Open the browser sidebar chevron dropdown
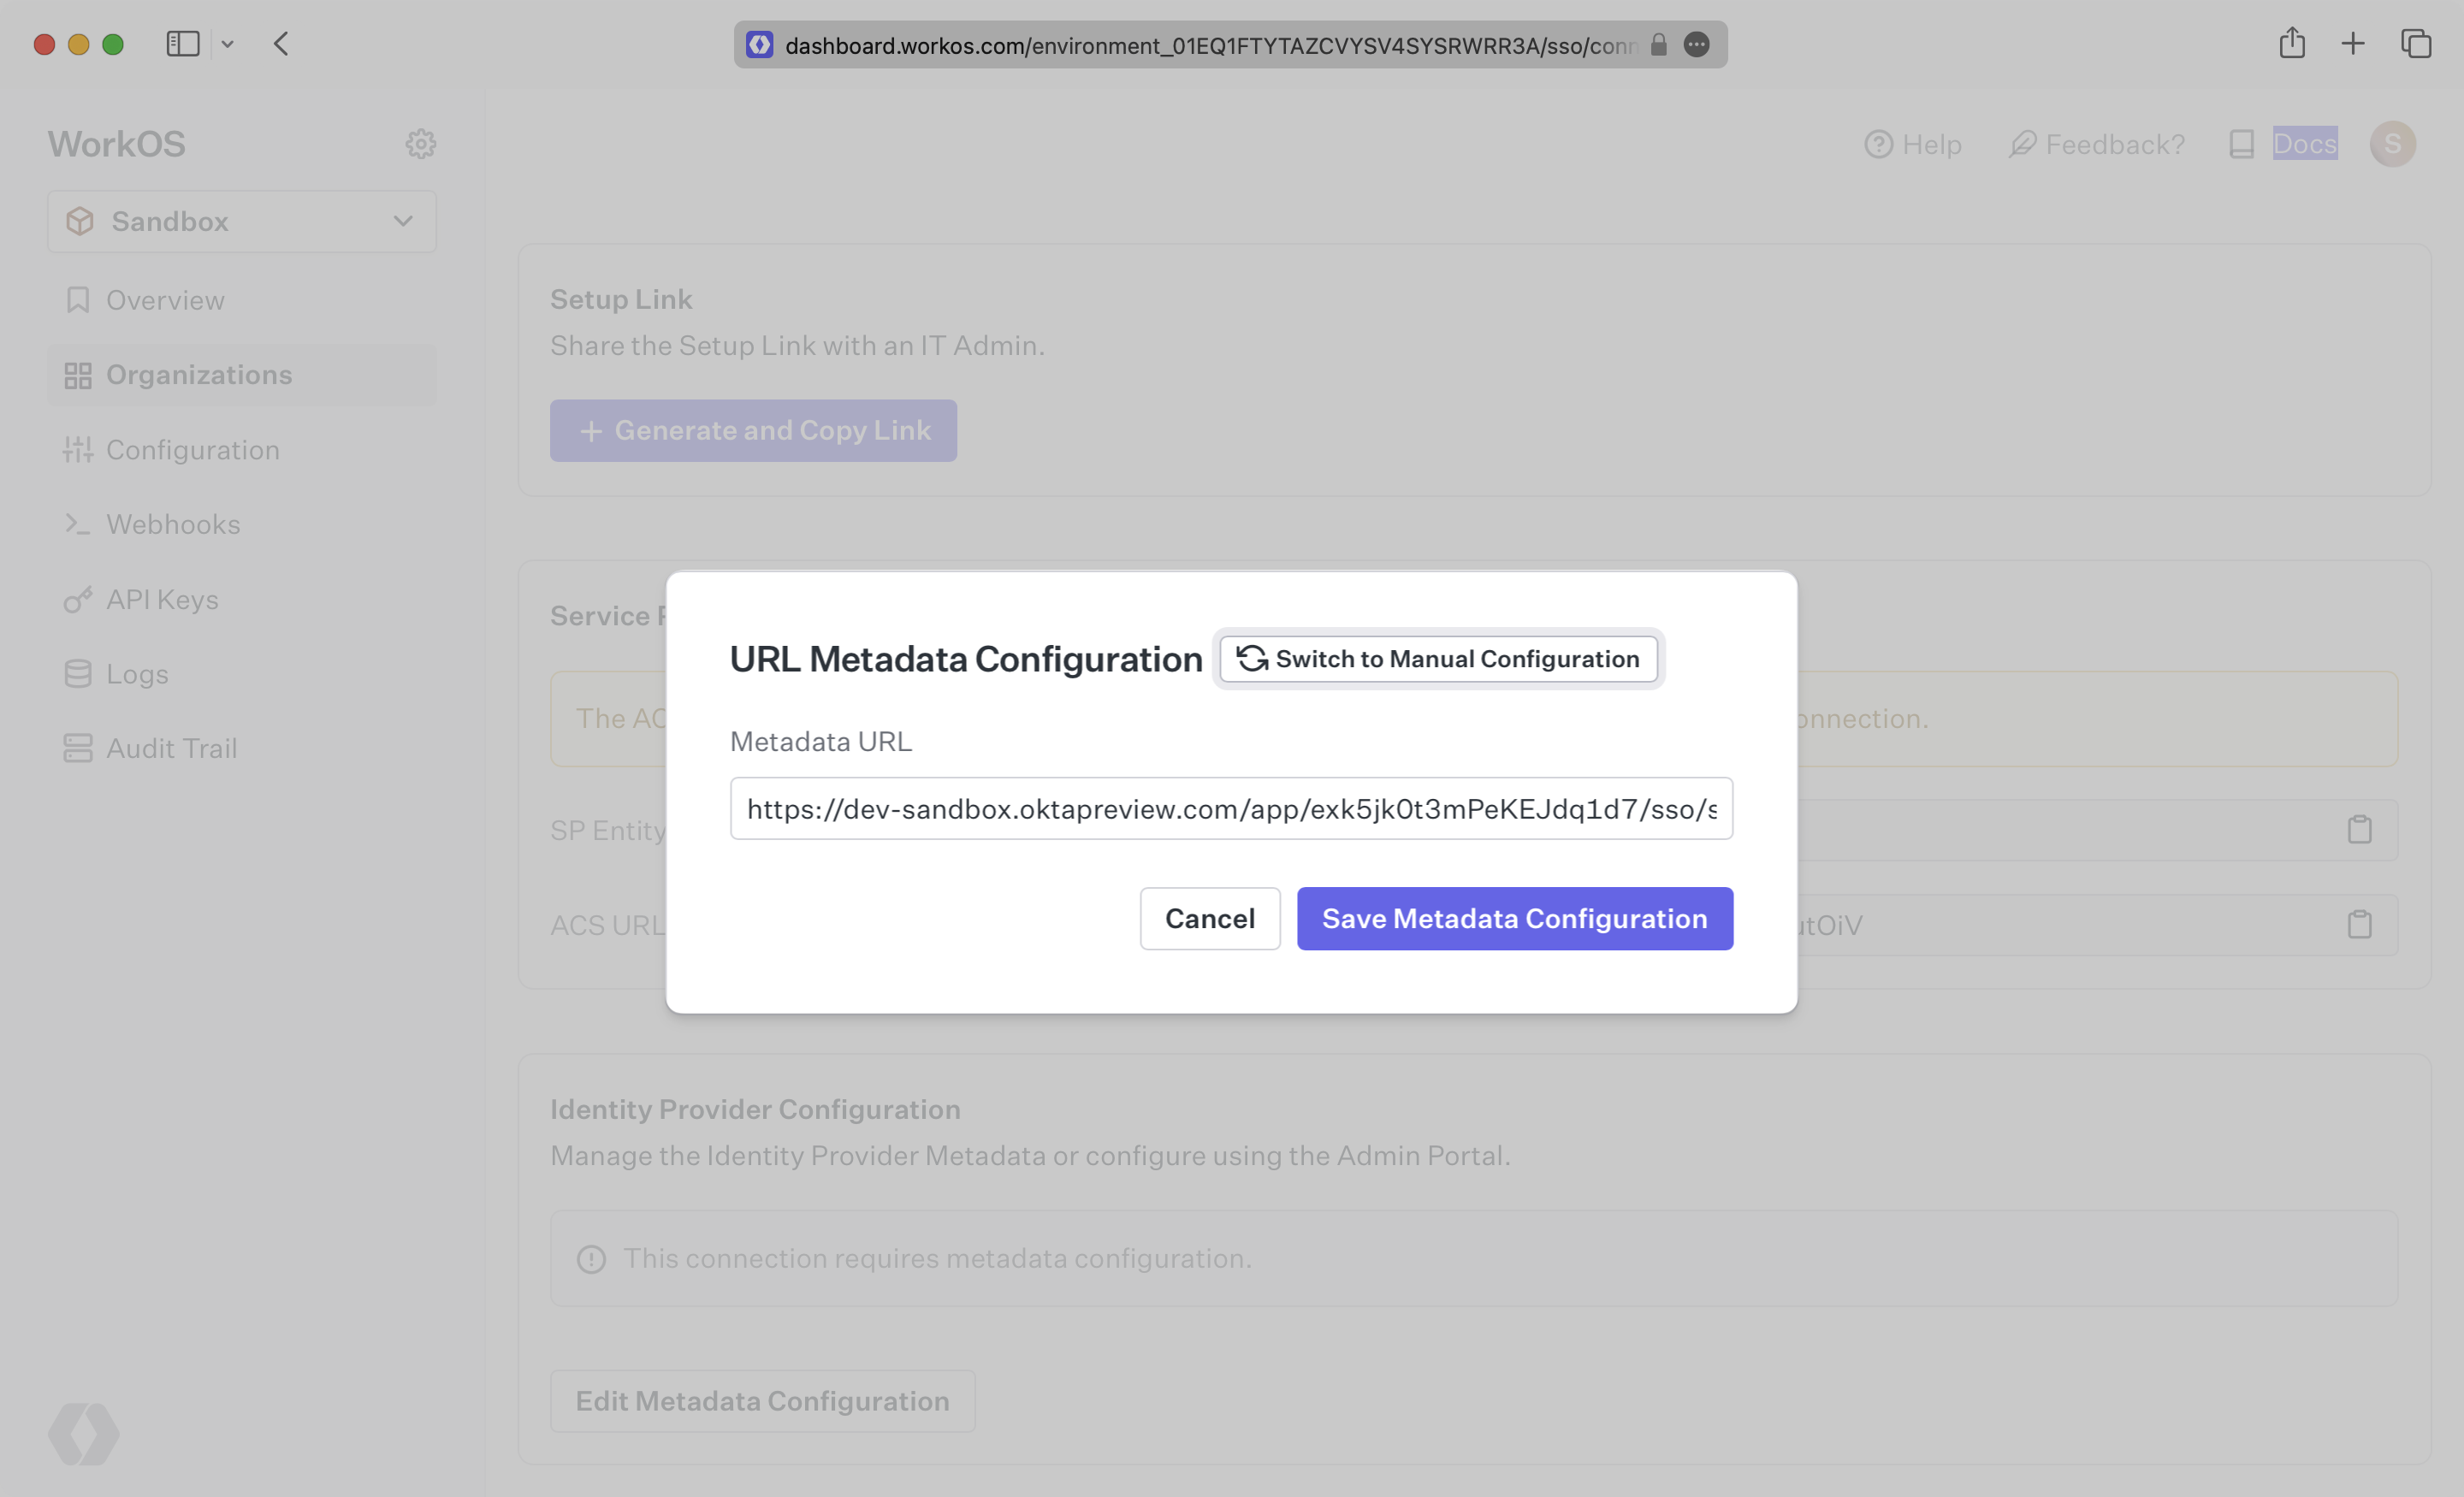 228,44
